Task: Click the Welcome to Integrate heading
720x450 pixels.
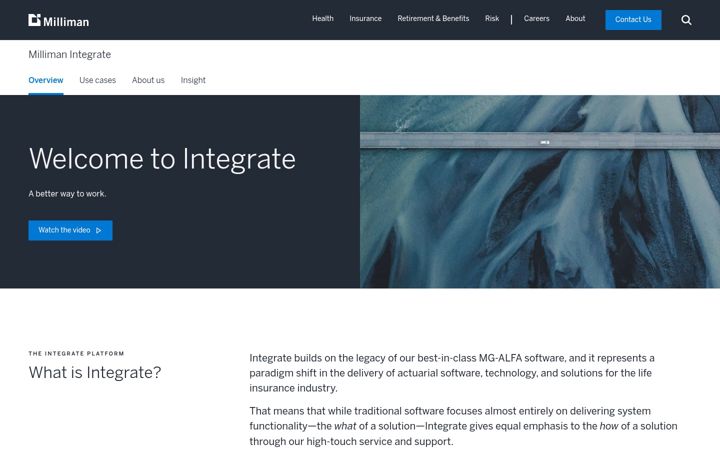Action: [x=162, y=159]
